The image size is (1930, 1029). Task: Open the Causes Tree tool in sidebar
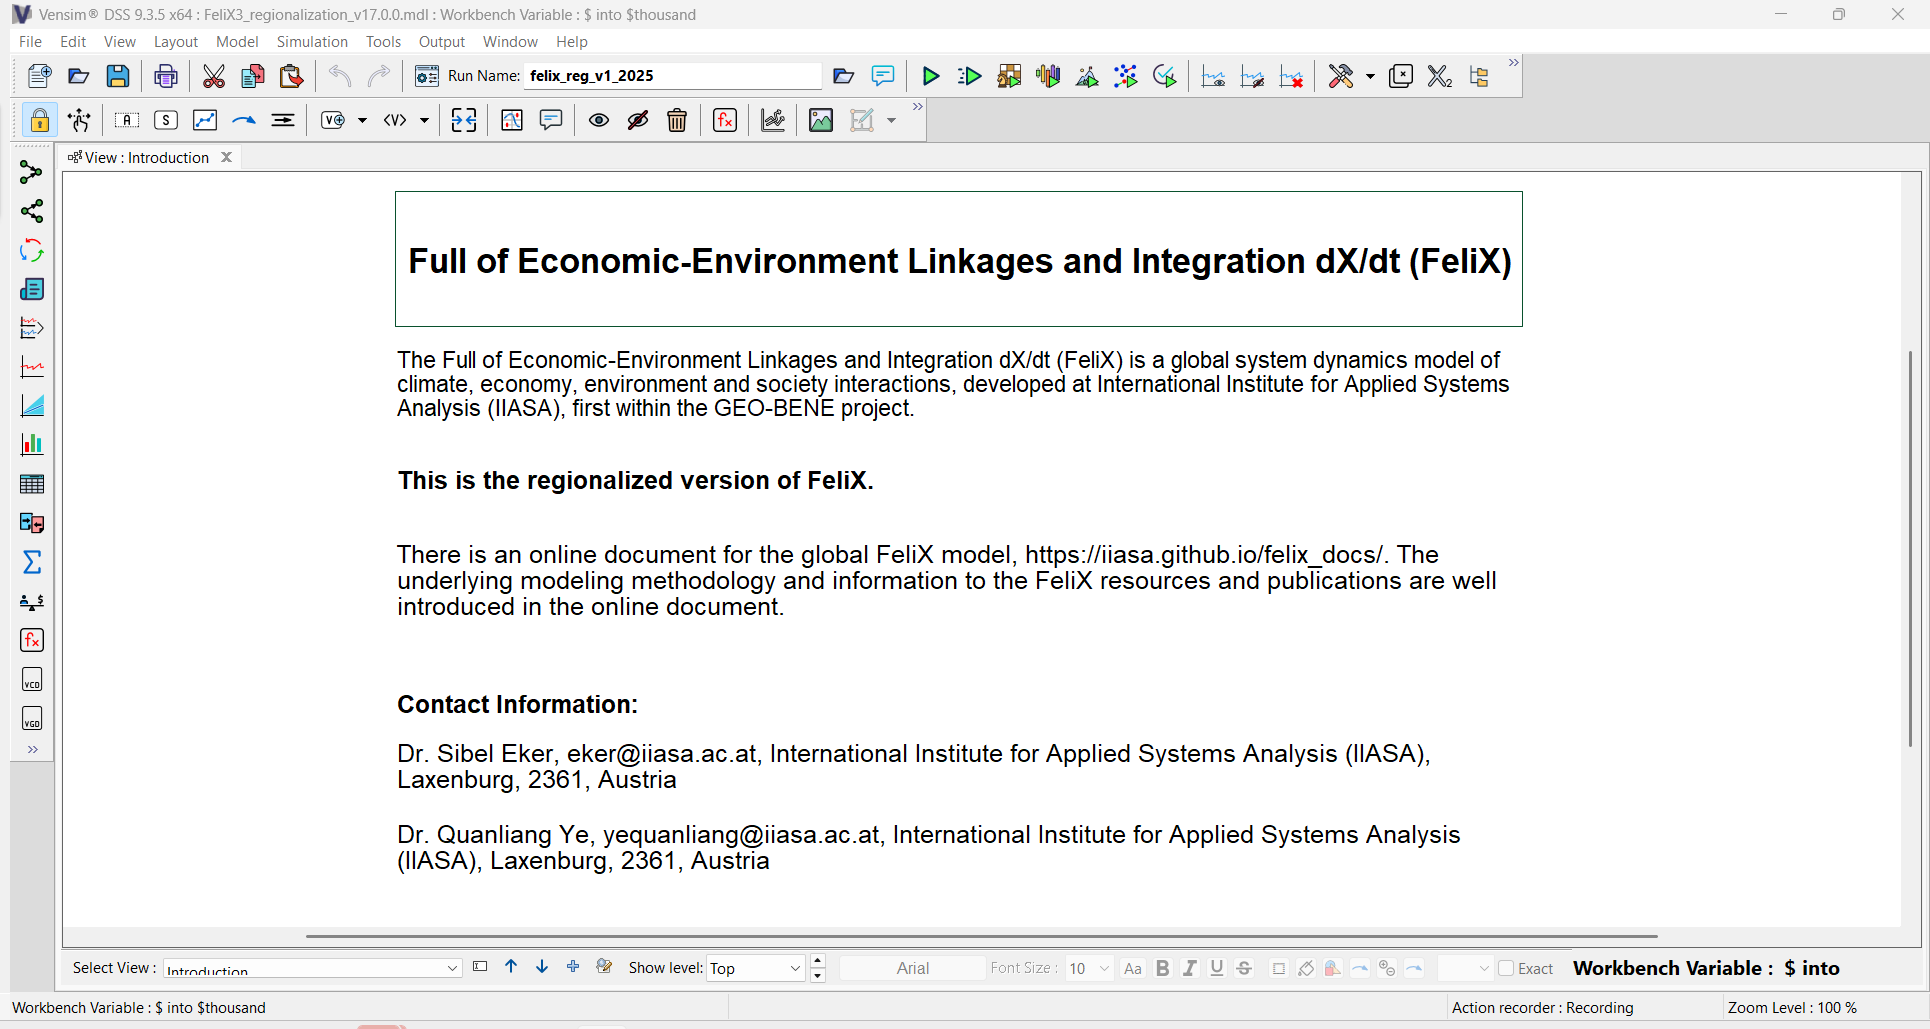tap(32, 173)
